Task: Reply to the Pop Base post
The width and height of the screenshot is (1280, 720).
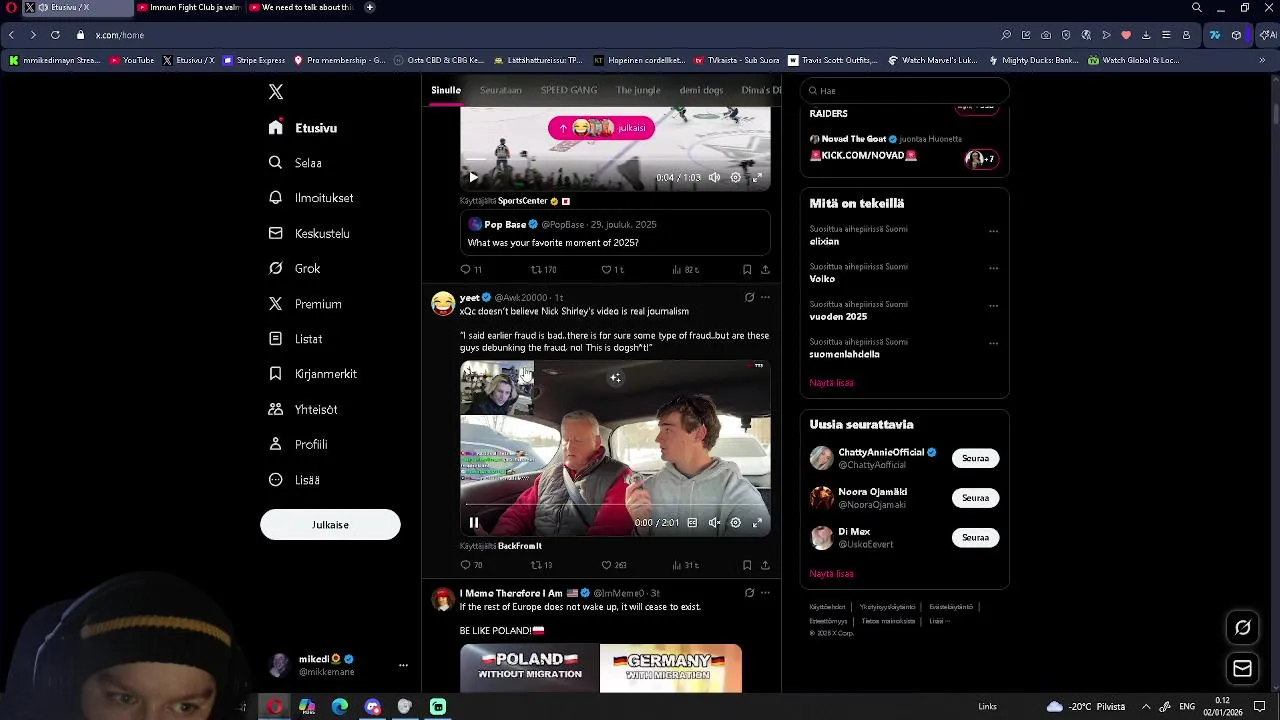Action: [470, 270]
